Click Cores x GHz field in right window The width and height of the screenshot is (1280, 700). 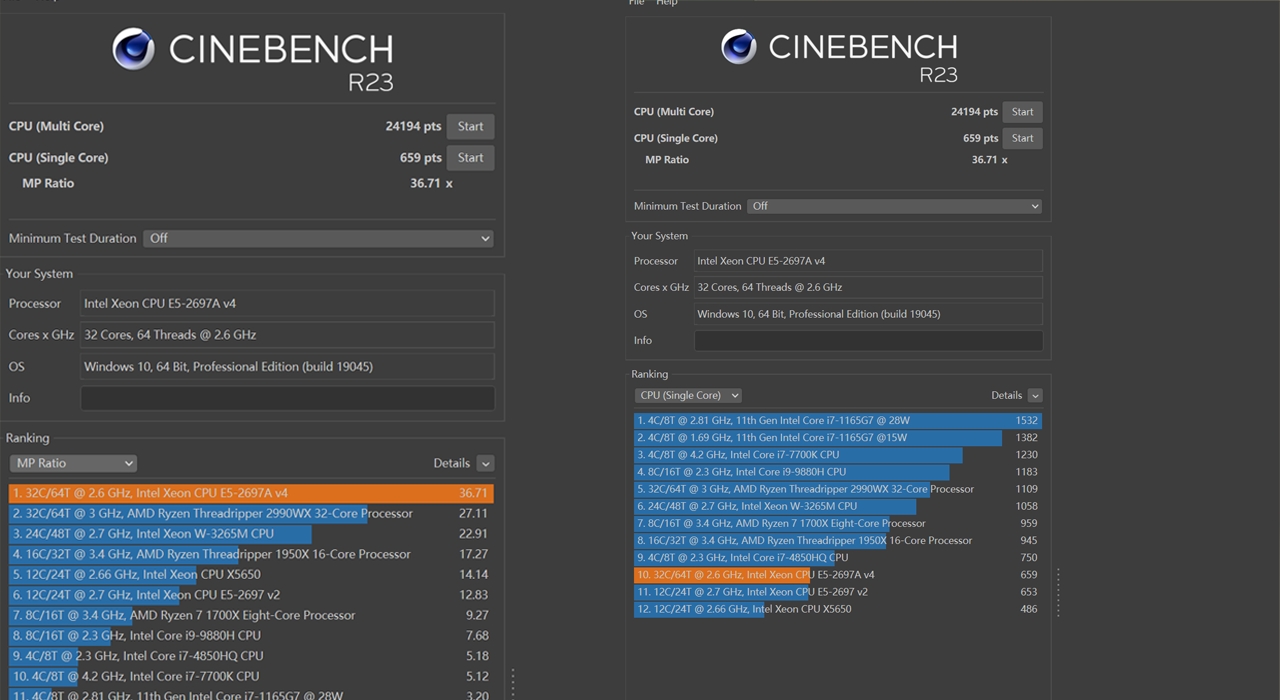[869, 287]
